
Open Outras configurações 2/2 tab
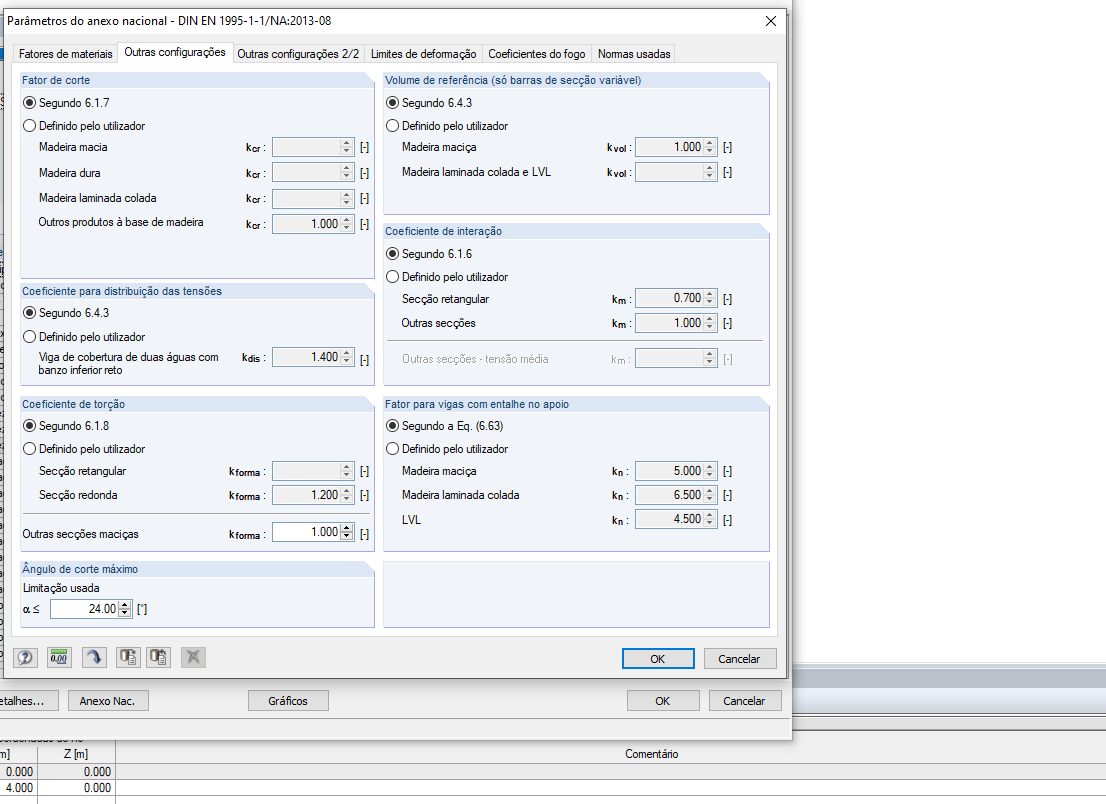pyautogui.click(x=298, y=54)
